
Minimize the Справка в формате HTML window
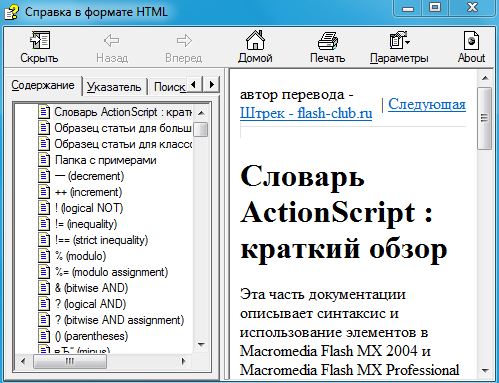pos(408,8)
